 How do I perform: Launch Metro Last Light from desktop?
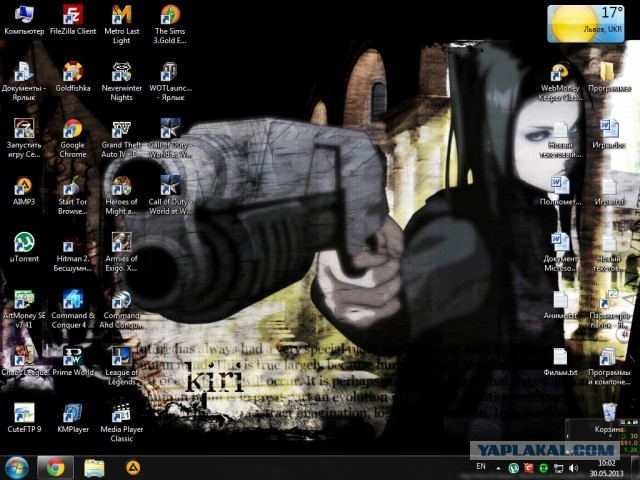(x=121, y=16)
